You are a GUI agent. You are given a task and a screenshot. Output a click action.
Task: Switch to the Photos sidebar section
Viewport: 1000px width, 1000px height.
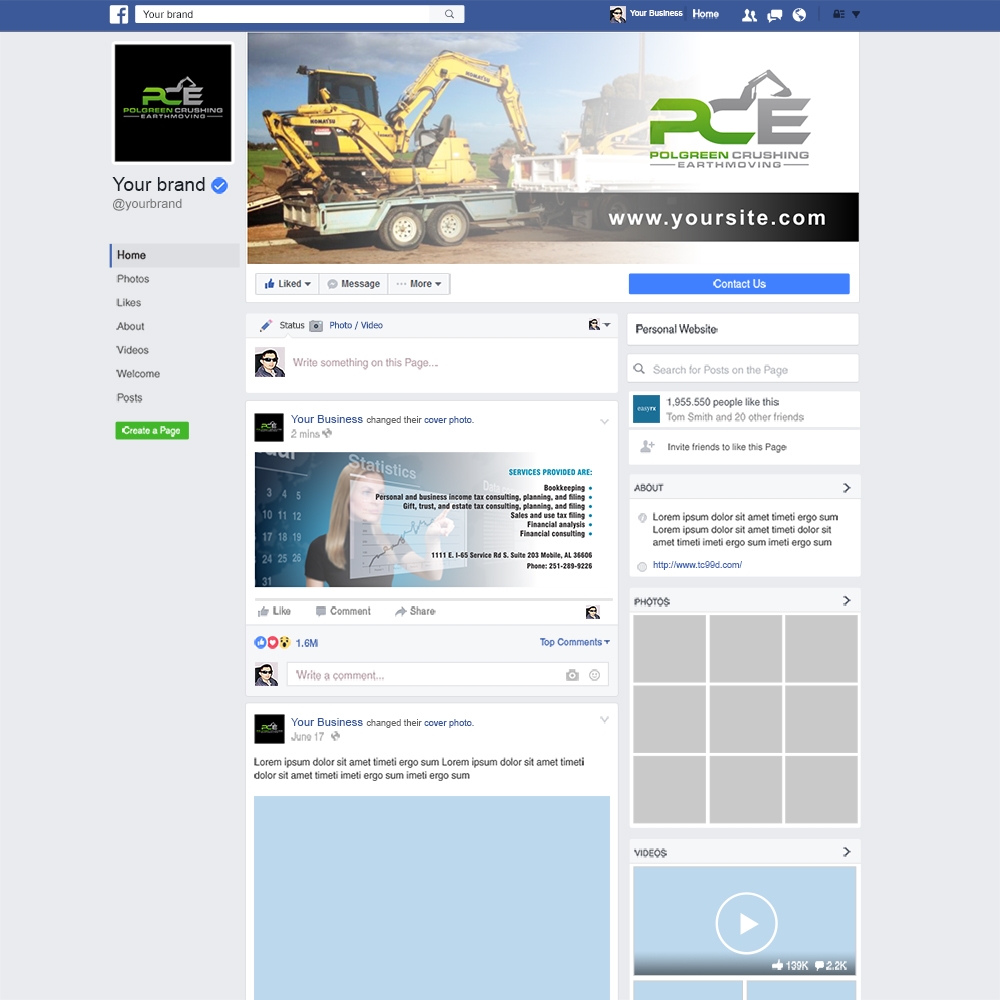[132, 279]
